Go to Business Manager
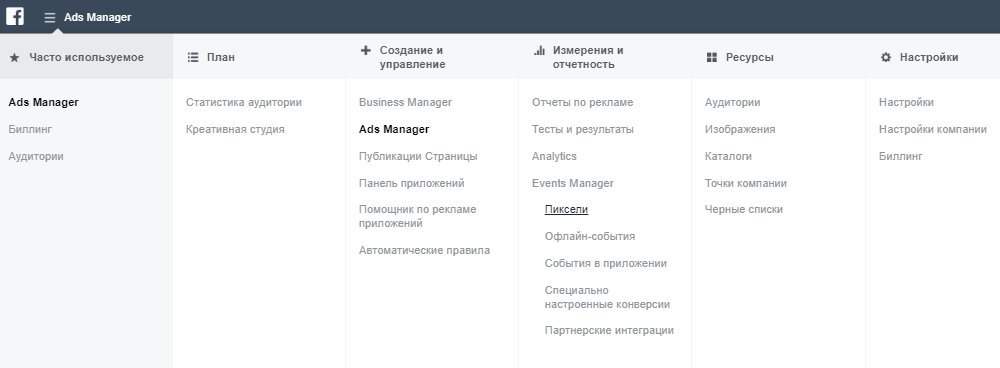Viewport: 1000px width, 368px height. click(x=405, y=103)
